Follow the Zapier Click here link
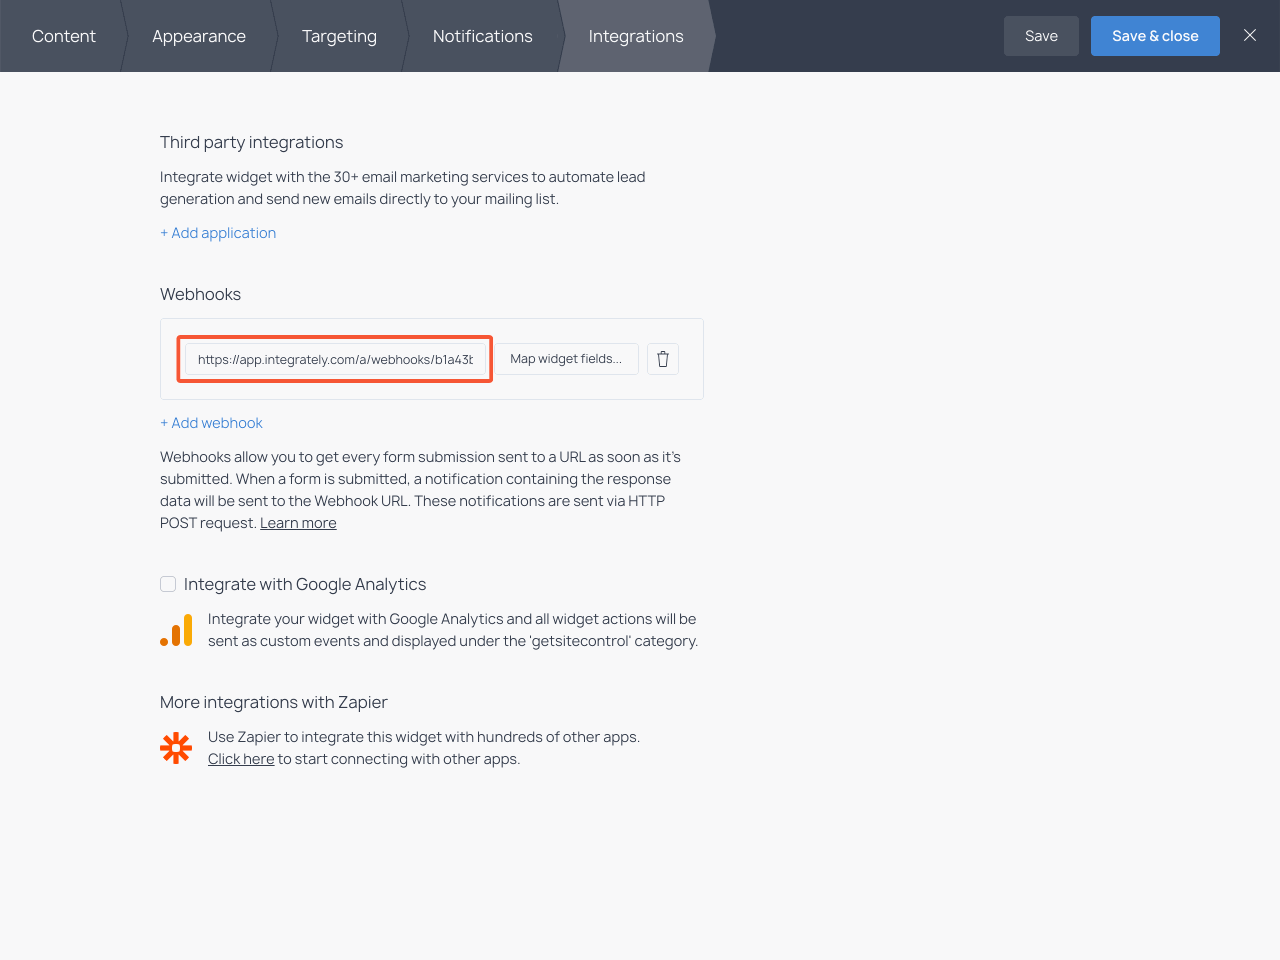Screen dimensions: 1280x960 click(241, 759)
